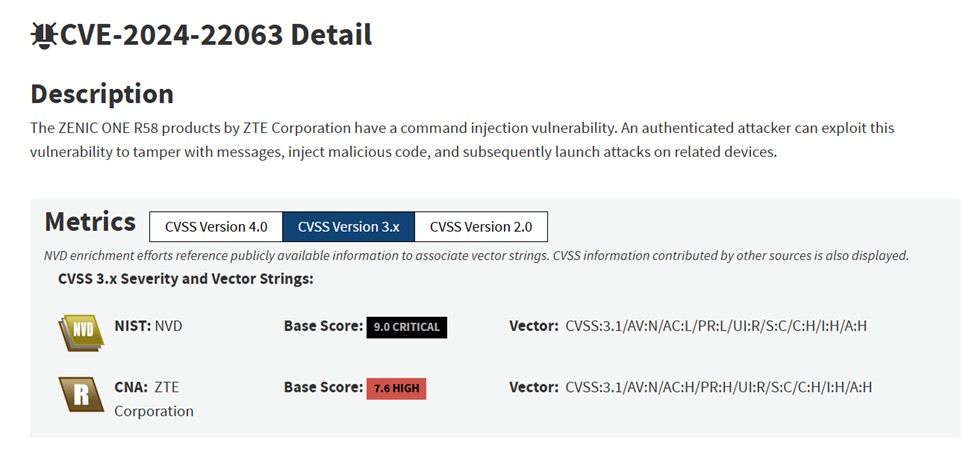Open the CVSS Version 2.0 tab
This screenshot has height=449, width=975.
pyautogui.click(x=481, y=227)
